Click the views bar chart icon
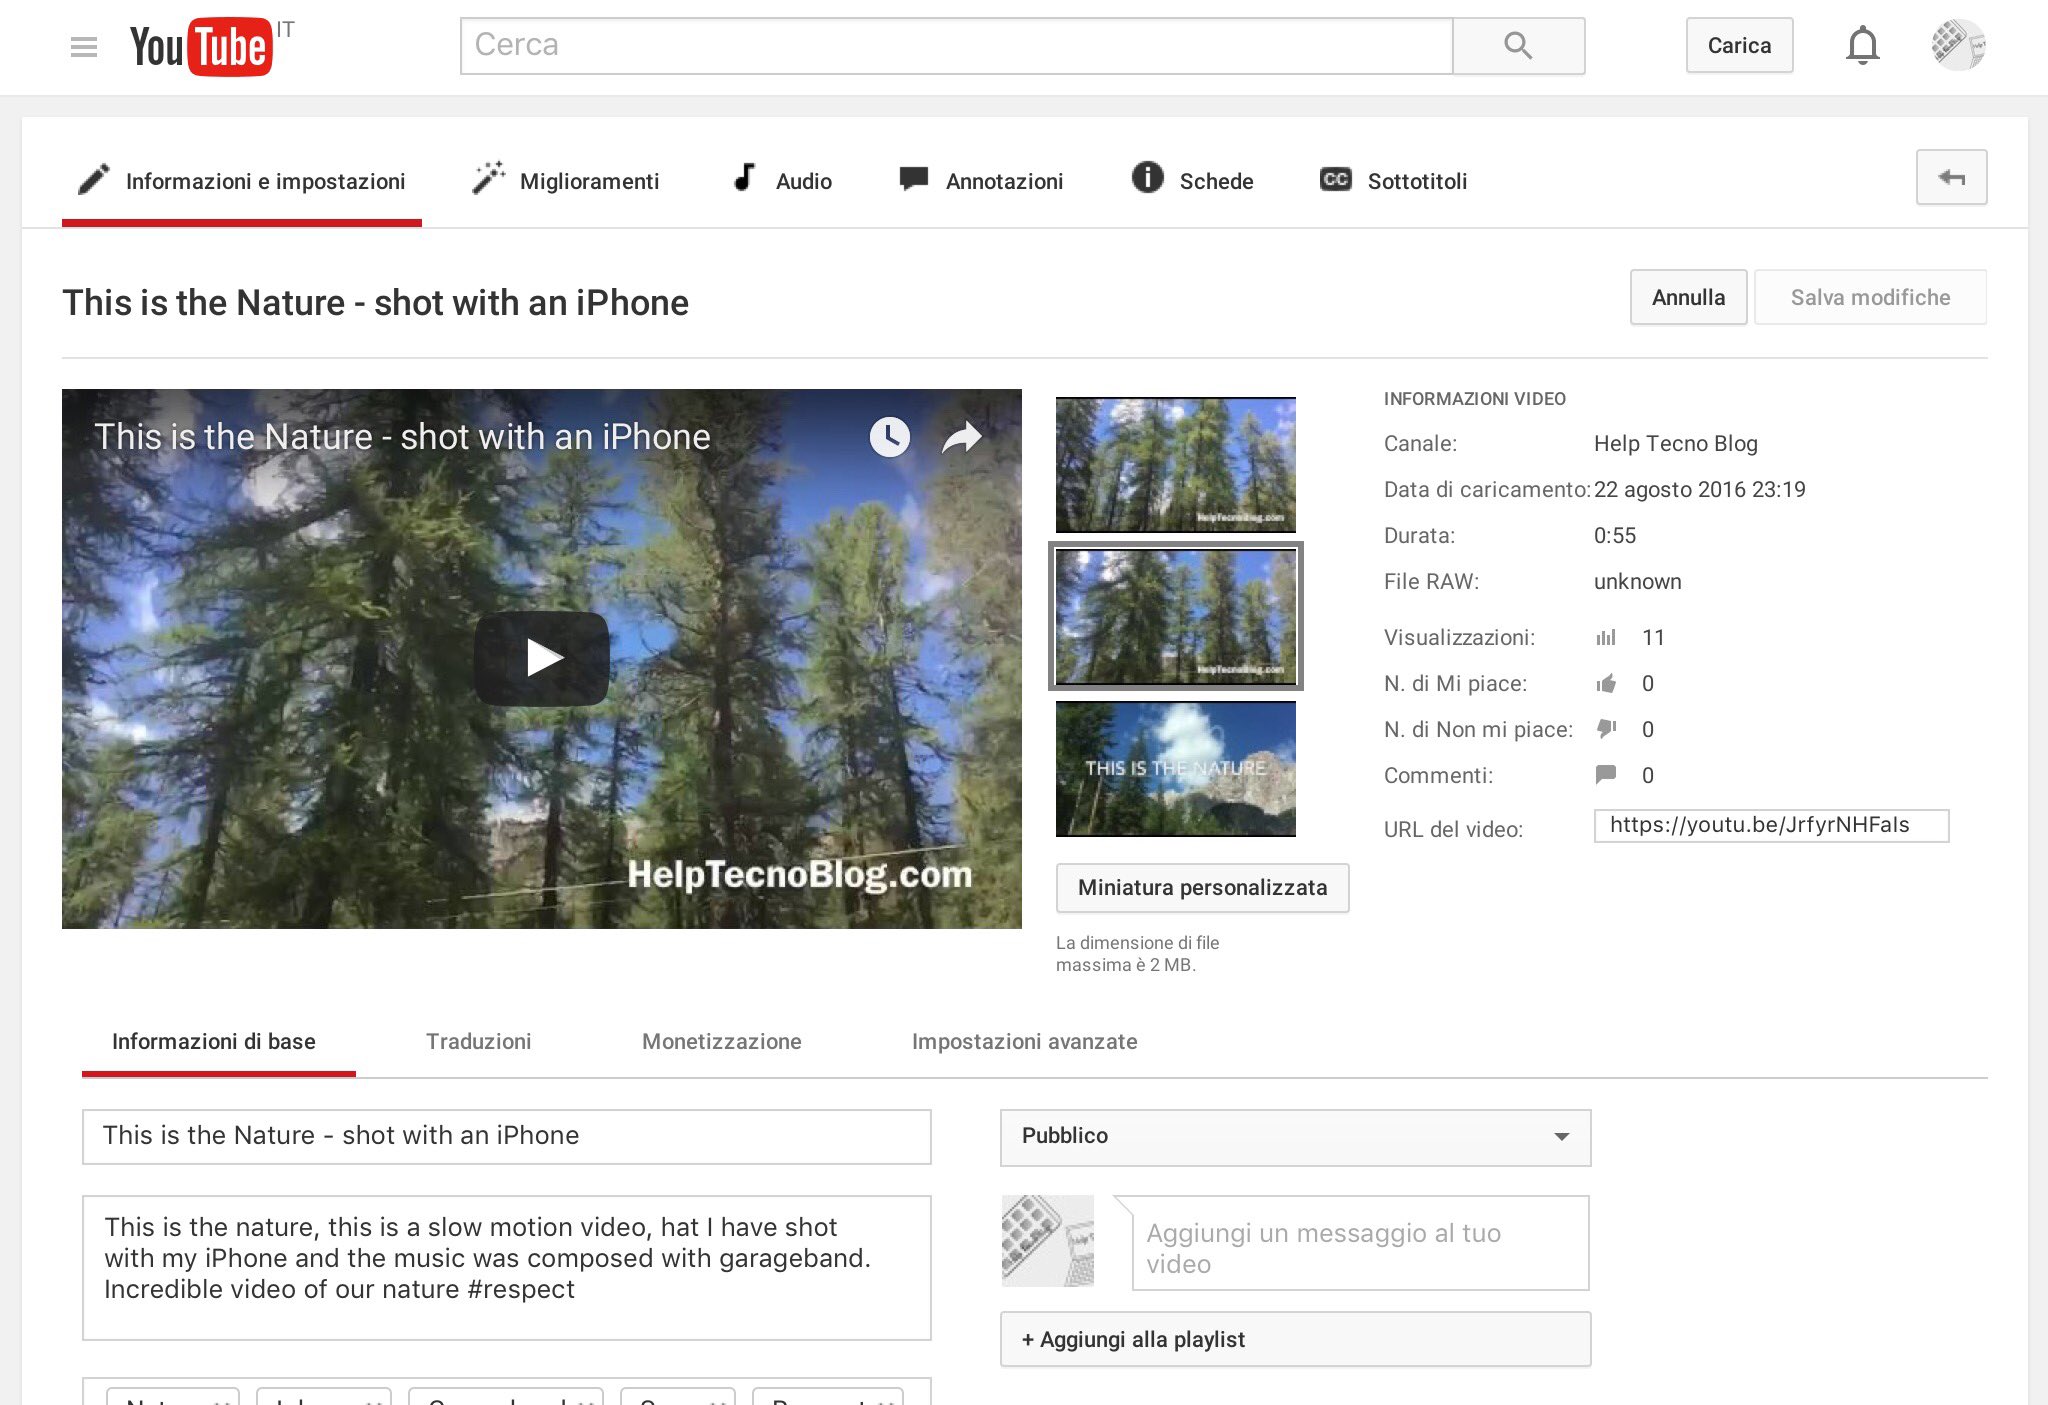This screenshot has height=1405, width=2048. (1606, 637)
